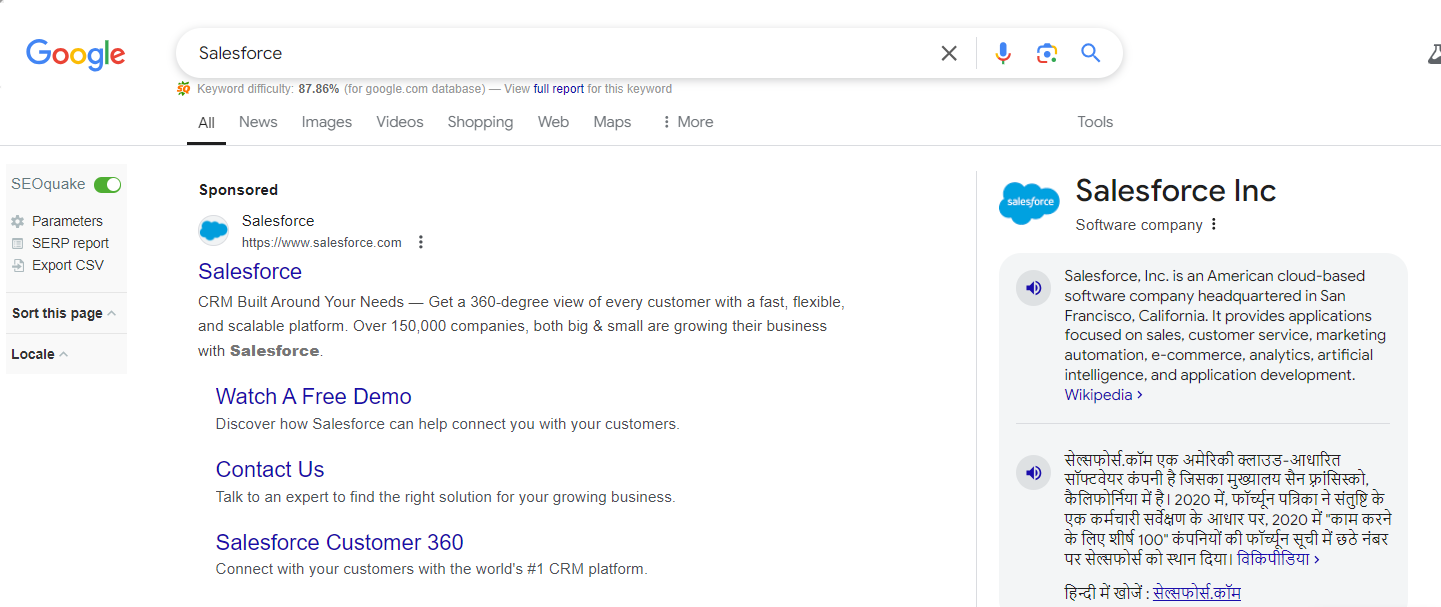Switch to the News tab
Screen dimensions: 1441x607
tap(258, 122)
